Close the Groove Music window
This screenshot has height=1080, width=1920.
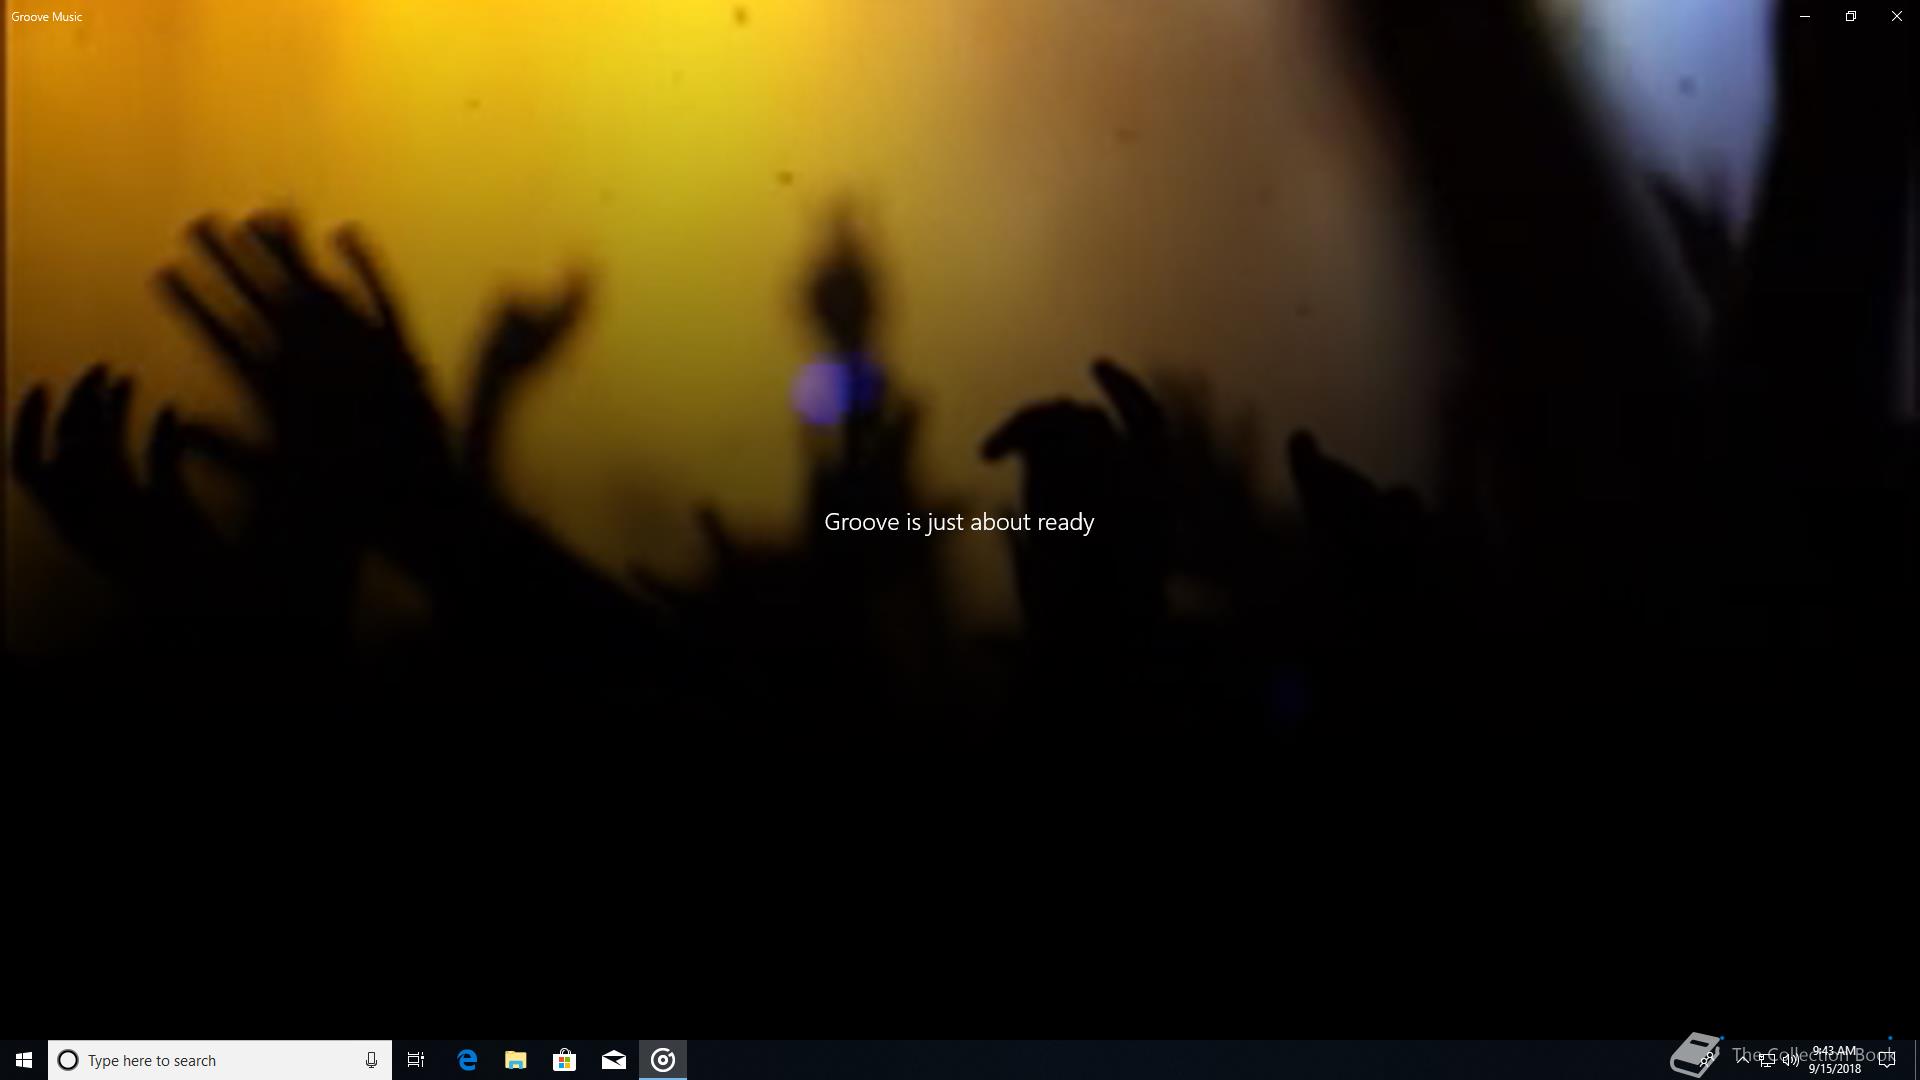point(1897,16)
